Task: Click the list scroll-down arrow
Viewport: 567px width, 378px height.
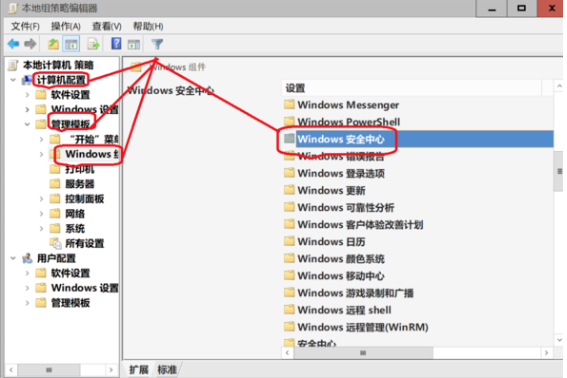Action: pos(559,340)
